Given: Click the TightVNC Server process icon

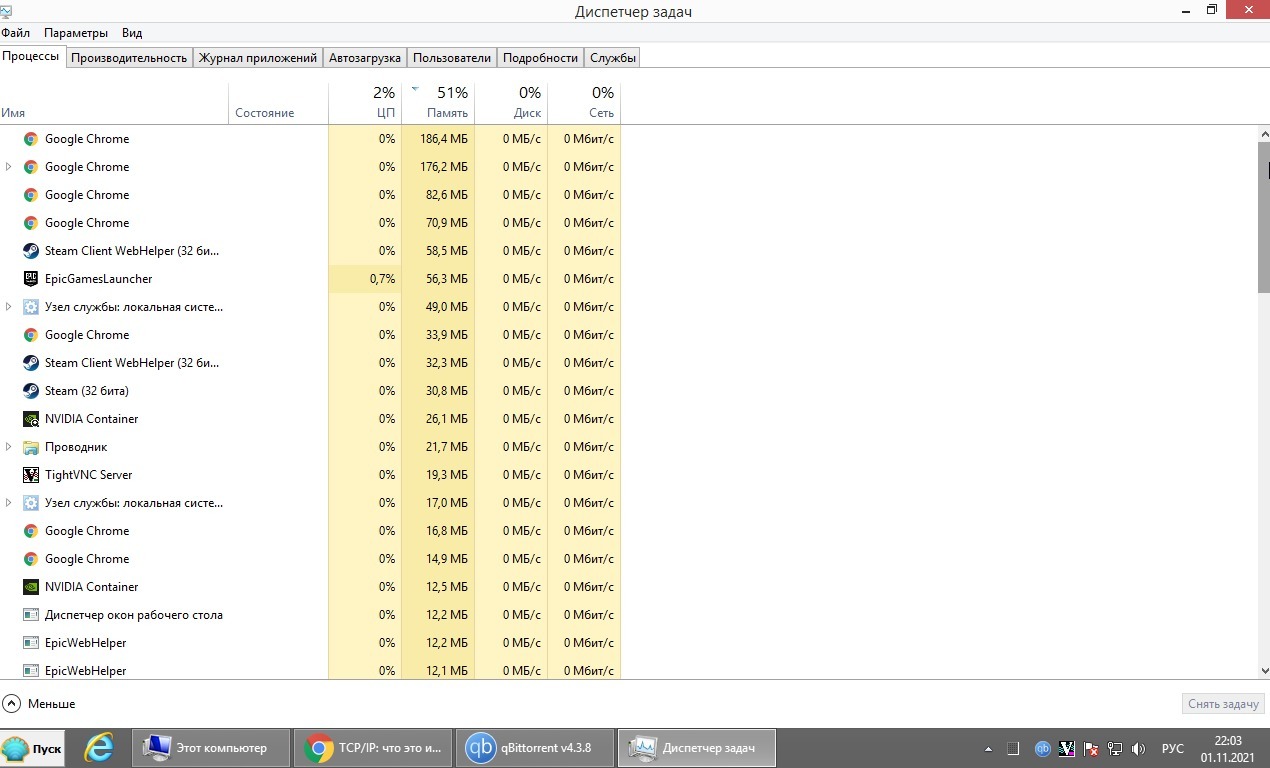Looking at the screenshot, I should [31, 475].
